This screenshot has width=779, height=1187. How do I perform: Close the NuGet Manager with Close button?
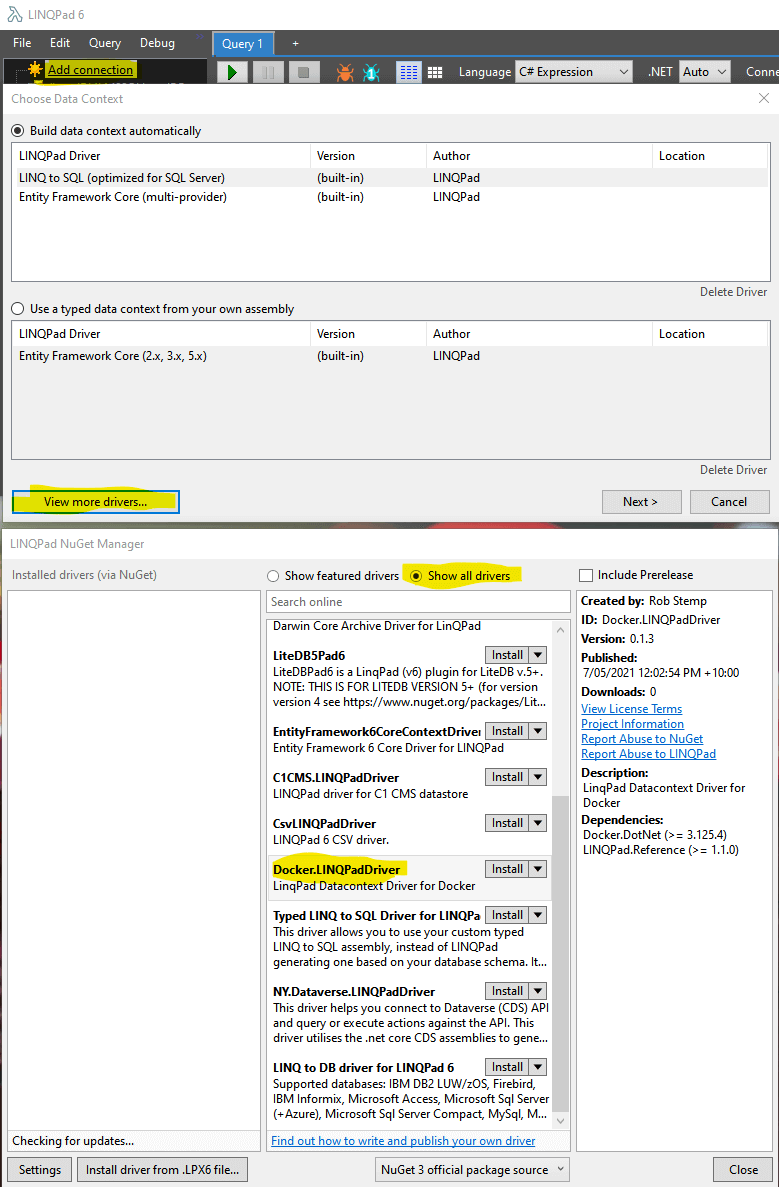pyautogui.click(x=743, y=1170)
